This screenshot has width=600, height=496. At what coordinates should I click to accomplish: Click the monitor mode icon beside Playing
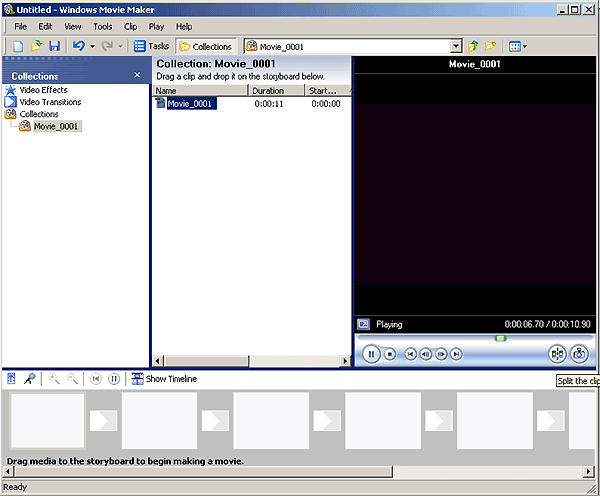[364, 324]
